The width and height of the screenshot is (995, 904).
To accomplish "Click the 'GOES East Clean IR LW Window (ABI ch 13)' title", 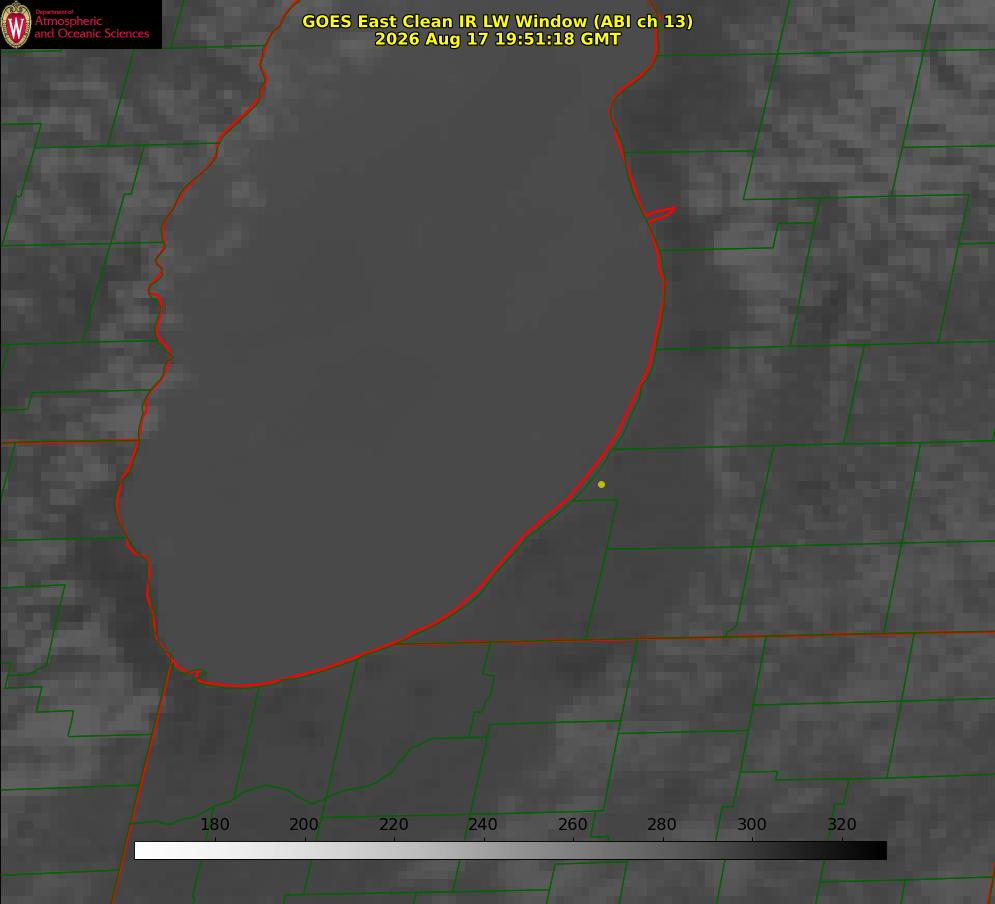I will (x=498, y=21).
